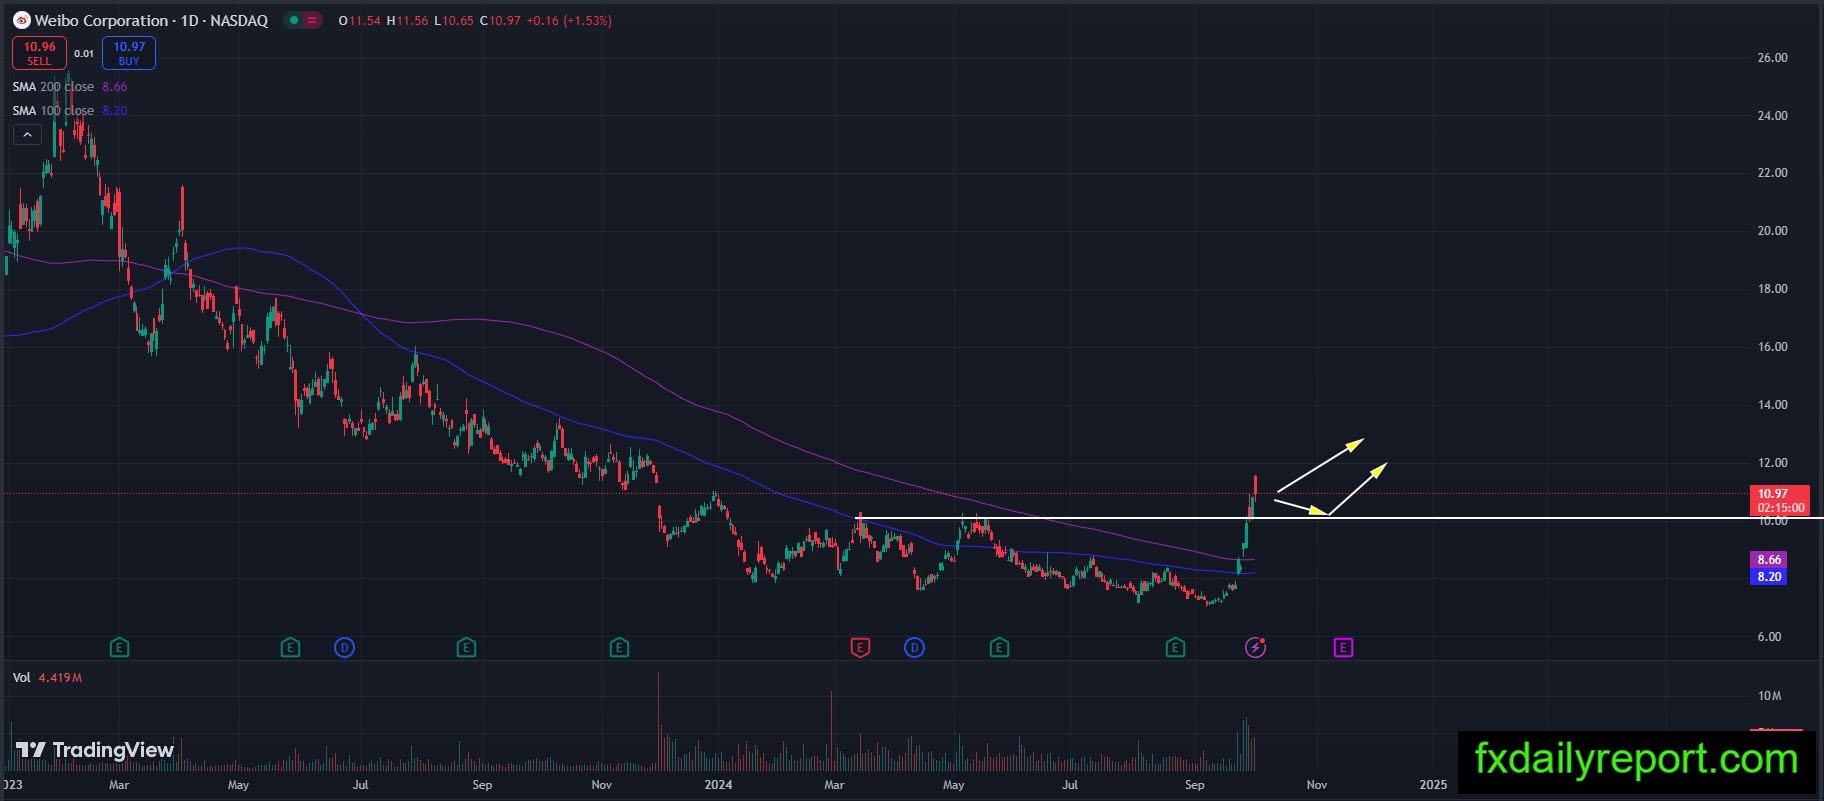Click the +0.16 (+1.53%) change value

(570, 21)
